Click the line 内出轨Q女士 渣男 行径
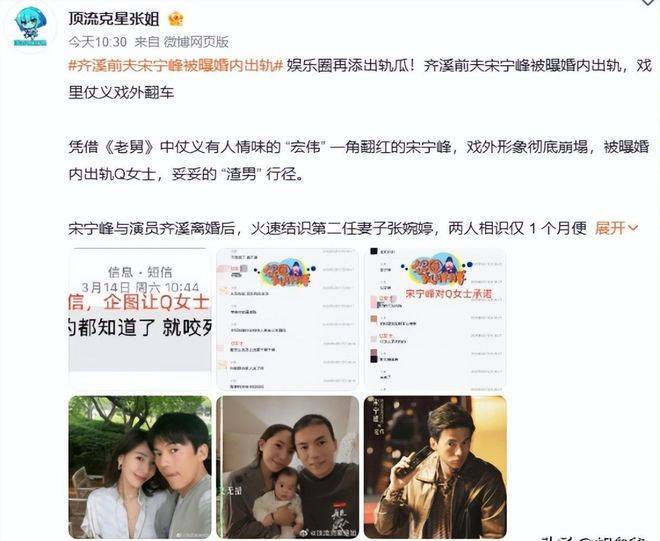660x541 pixels. coord(186,174)
